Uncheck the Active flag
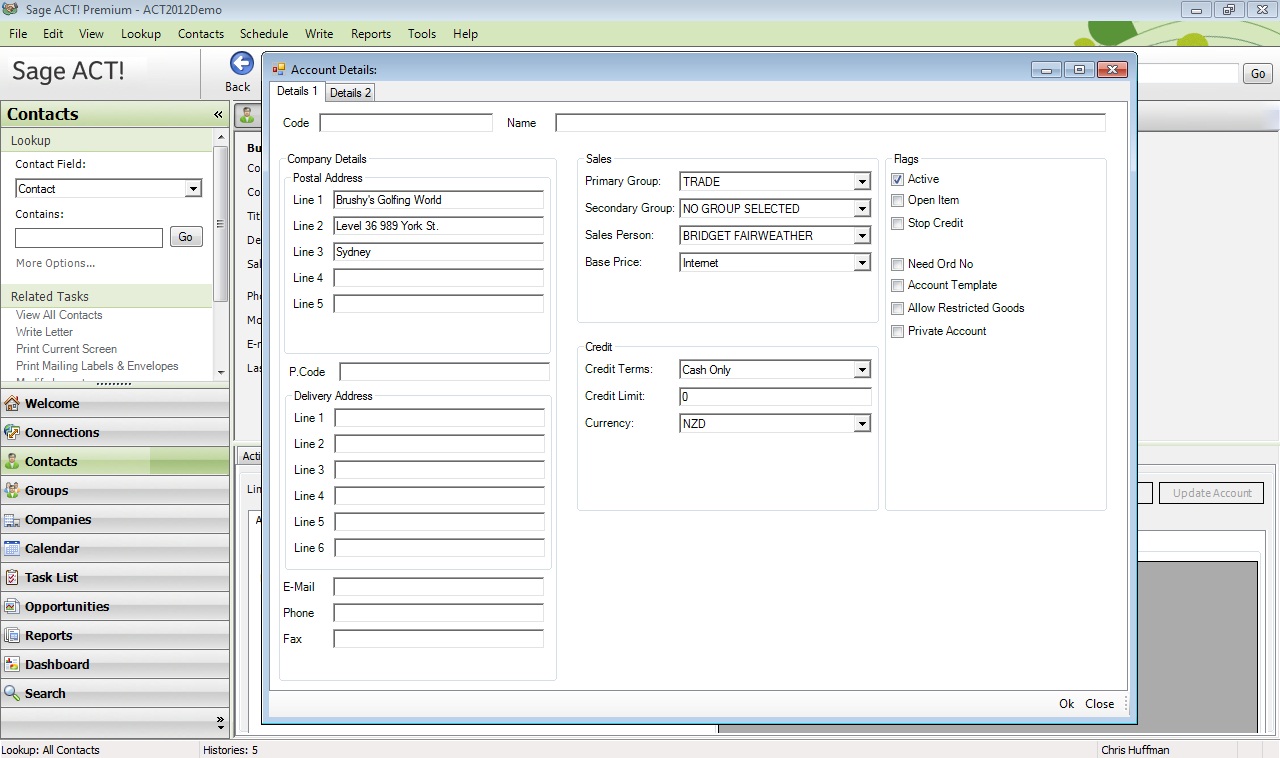Screen dimensions: 1280x758 point(897,180)
